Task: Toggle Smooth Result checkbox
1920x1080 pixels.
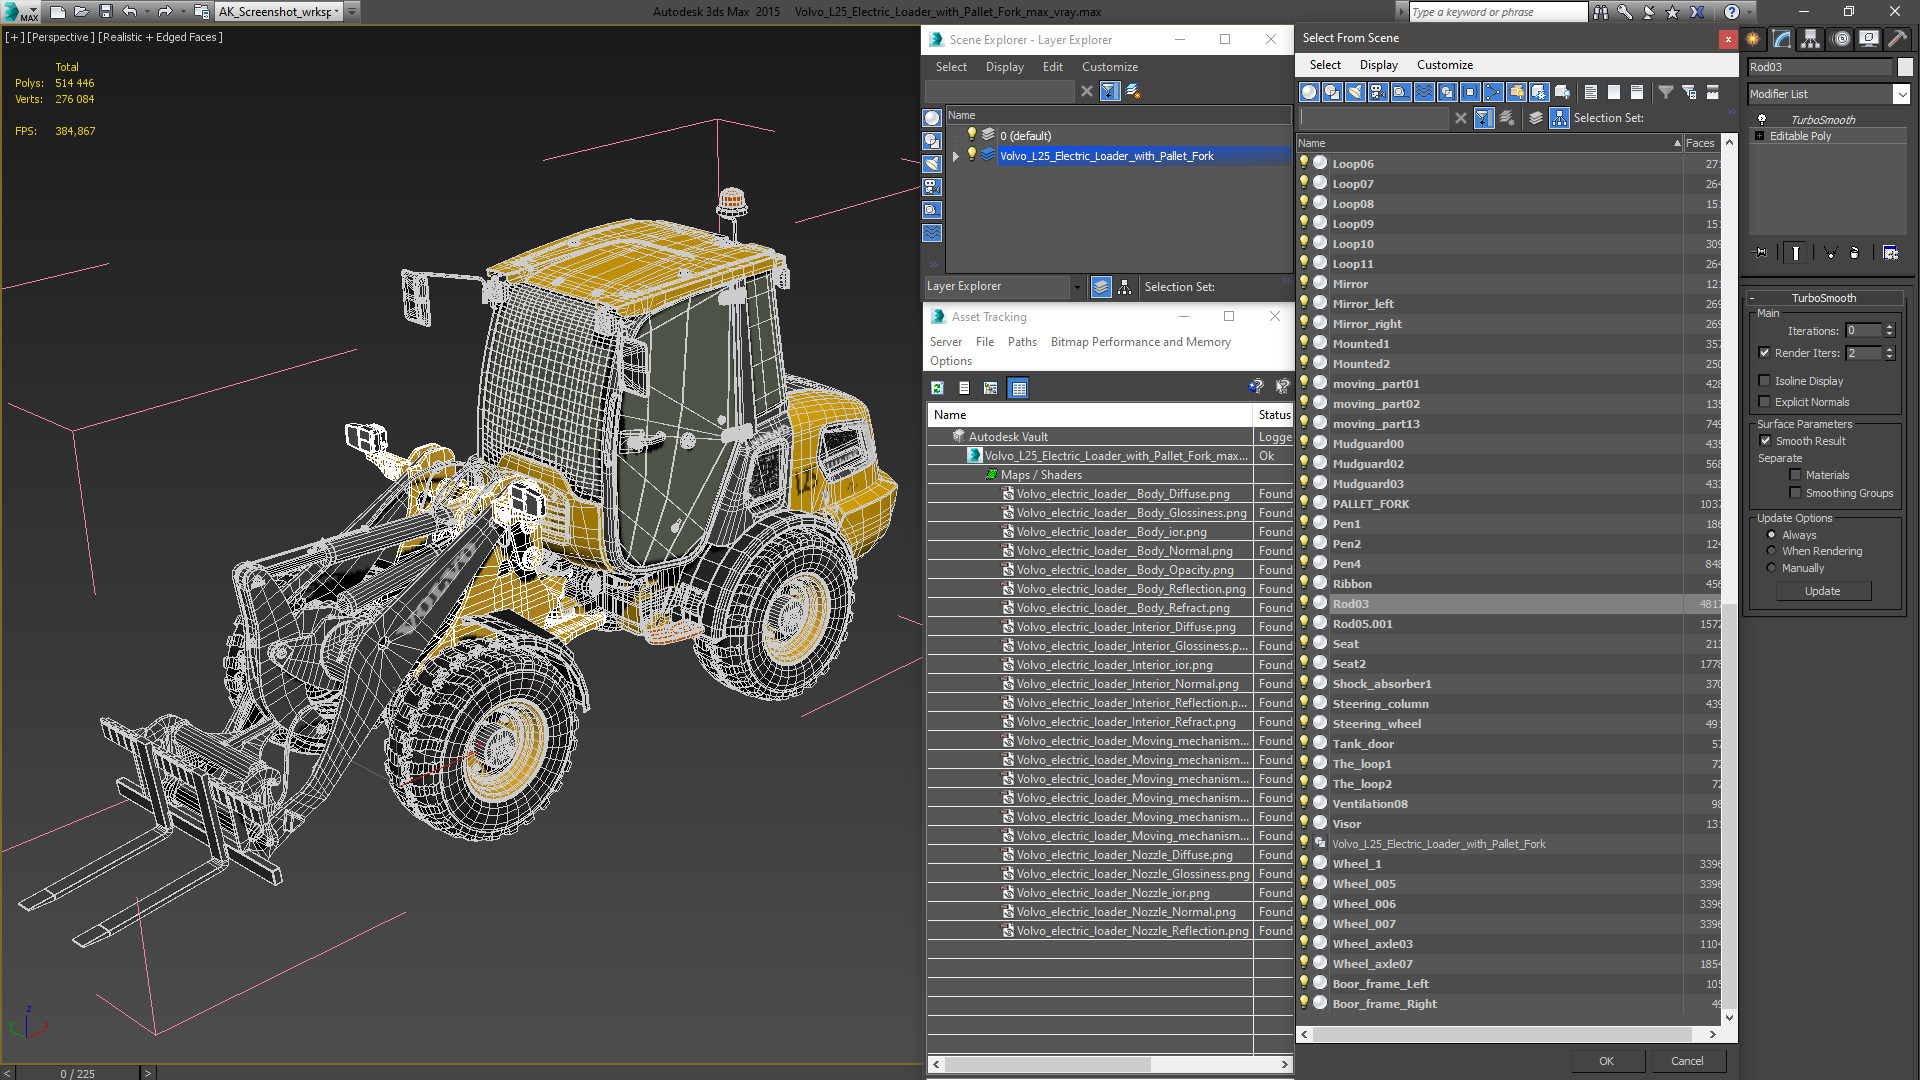Action: (1765, 441)
